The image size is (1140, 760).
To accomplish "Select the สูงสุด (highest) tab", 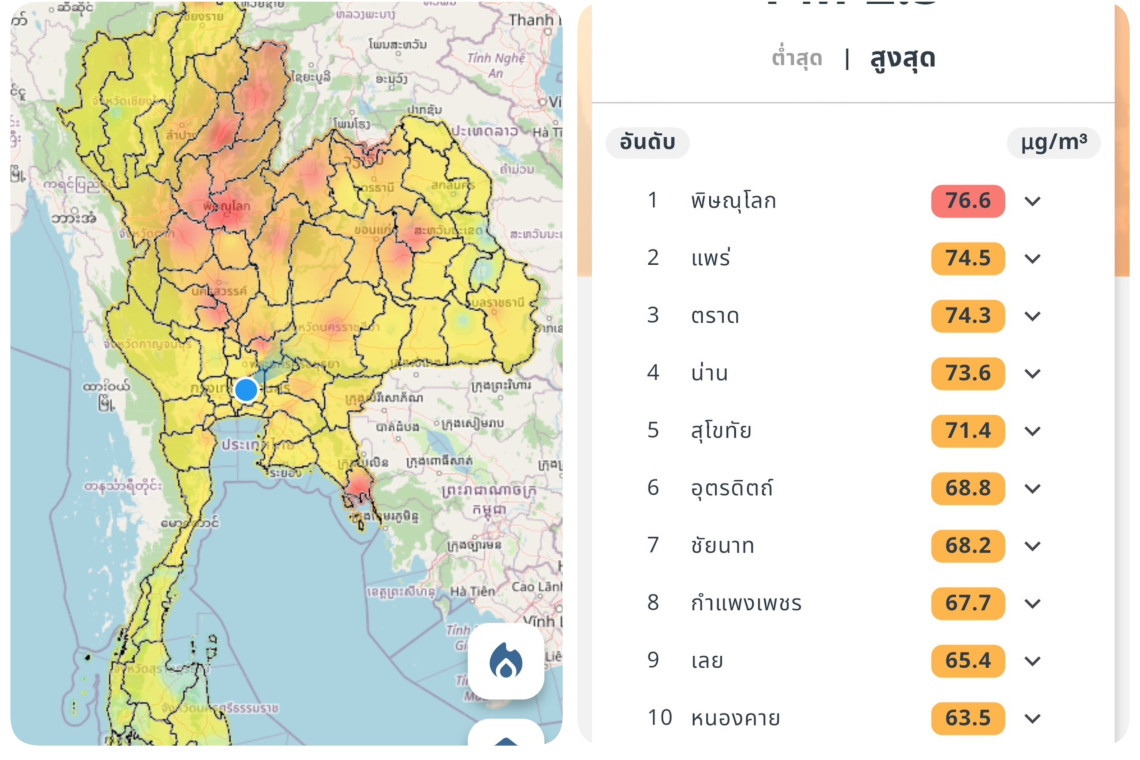I will [x=902, y=58].
